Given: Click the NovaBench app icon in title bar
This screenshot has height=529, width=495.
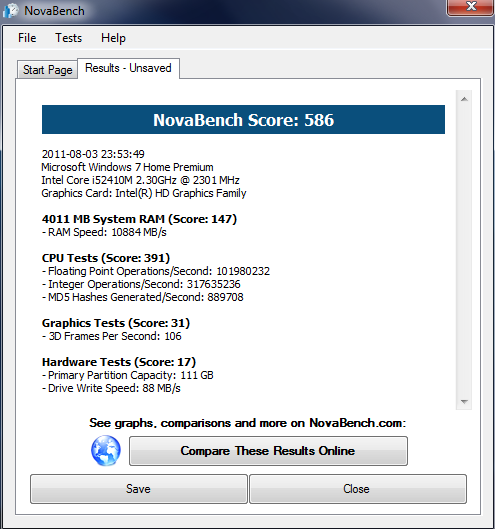Looking at the screenshot, I should (x=11, y=10).
